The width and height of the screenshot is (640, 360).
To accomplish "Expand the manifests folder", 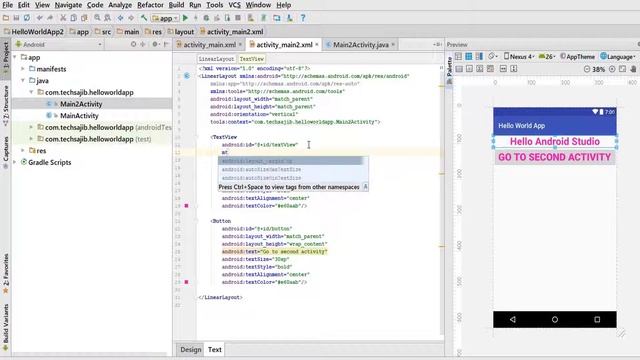I will (23, 69).
